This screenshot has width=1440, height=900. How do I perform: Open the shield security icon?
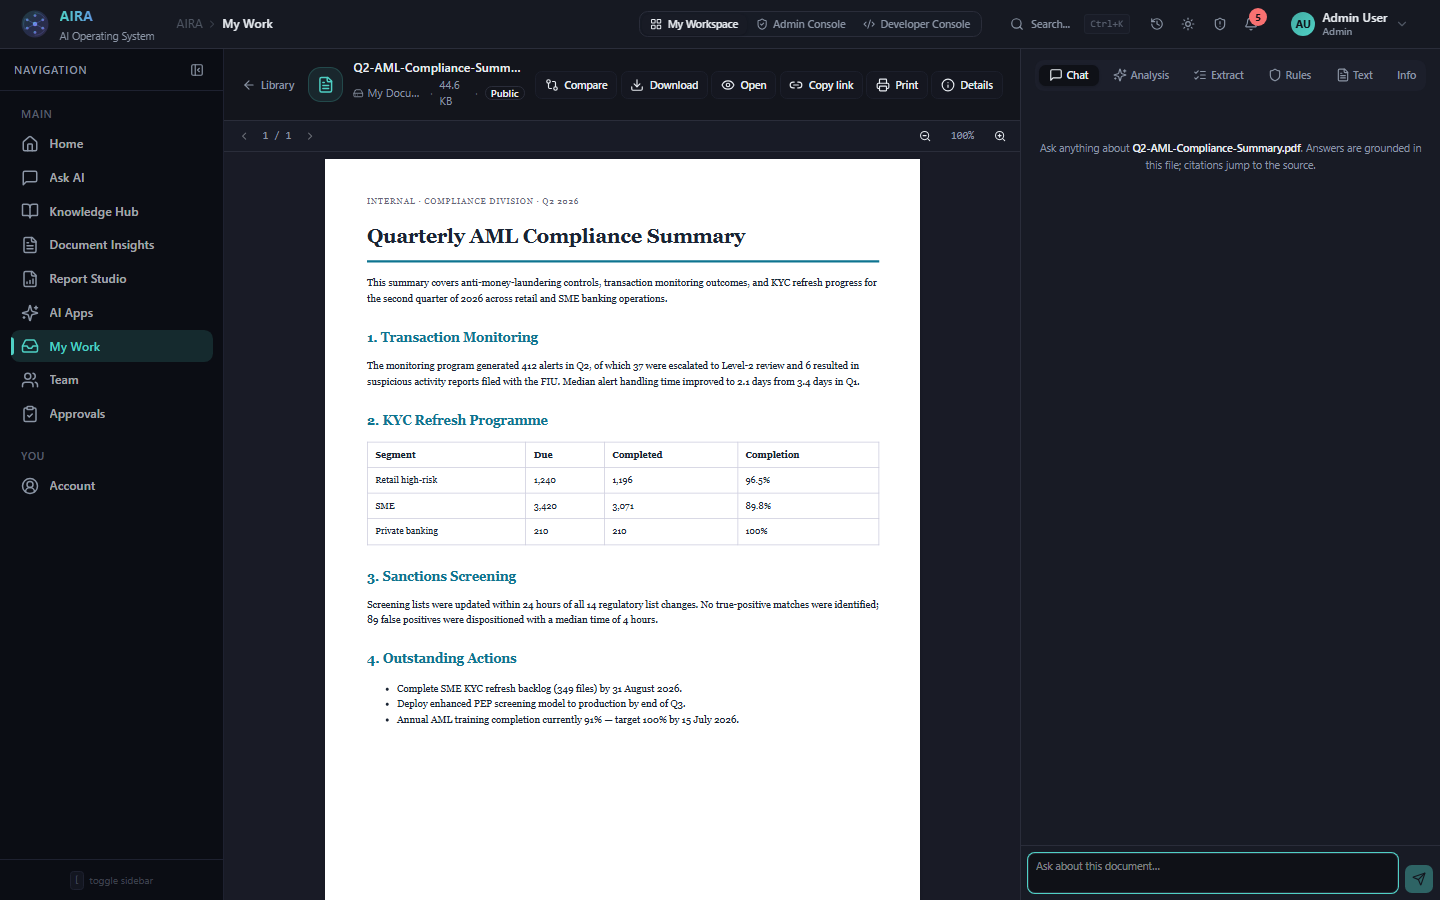pos(1220,24)
